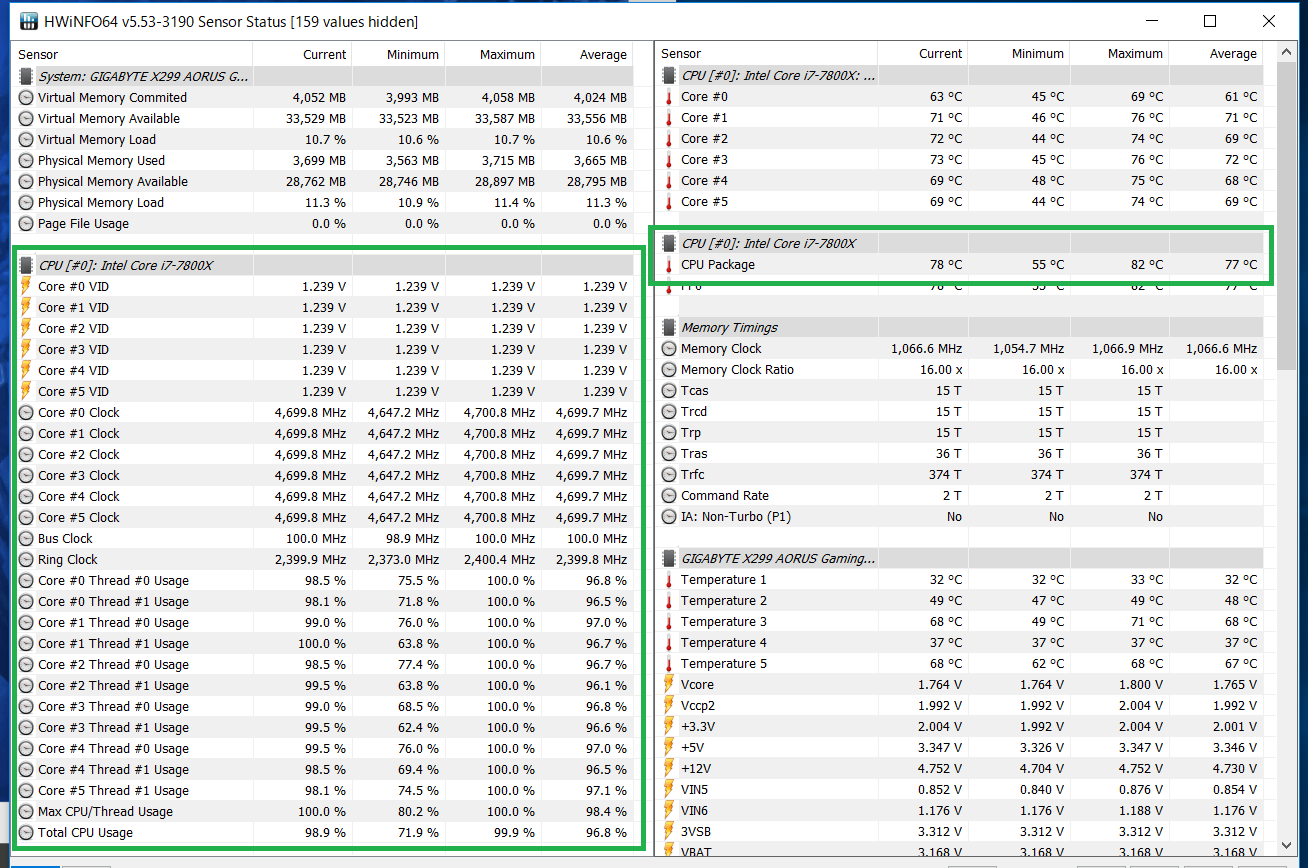Viewport: 1308px width, 868px height.
Task: Select the Core #4 Thread #0 Usage row
Action: (325, 748)
